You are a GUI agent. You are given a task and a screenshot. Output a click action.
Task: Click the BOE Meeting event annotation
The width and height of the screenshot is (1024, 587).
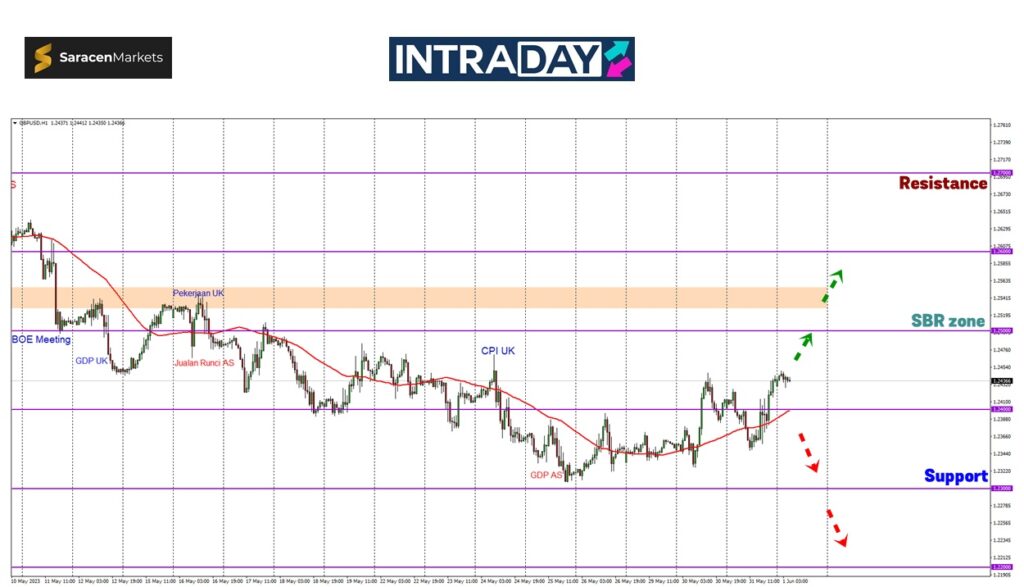(x=41, y=340)
